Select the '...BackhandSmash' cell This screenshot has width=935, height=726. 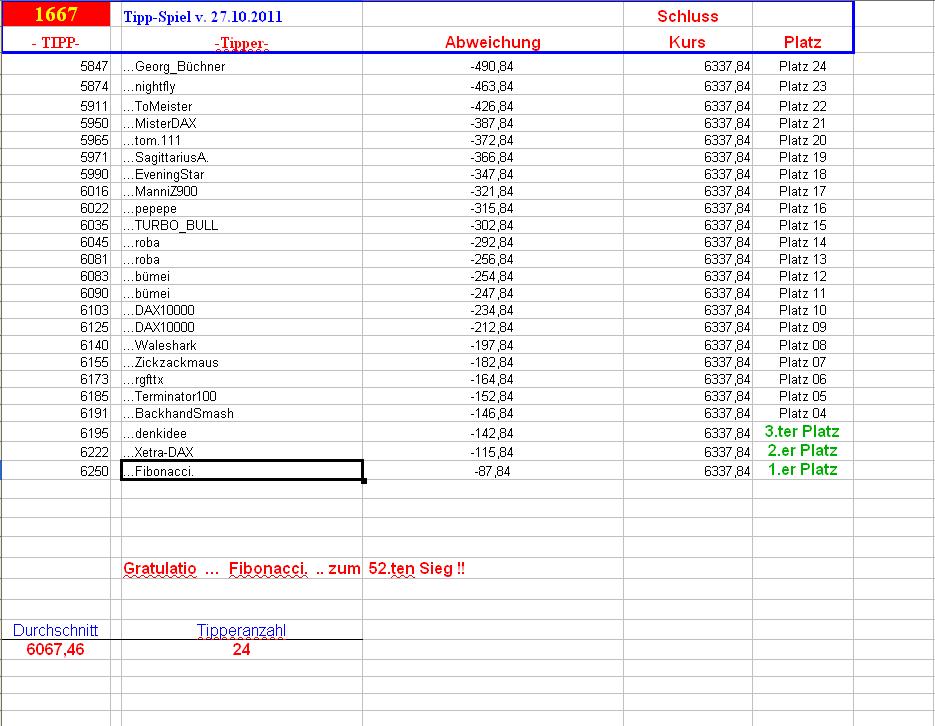(x=242, y=413)
